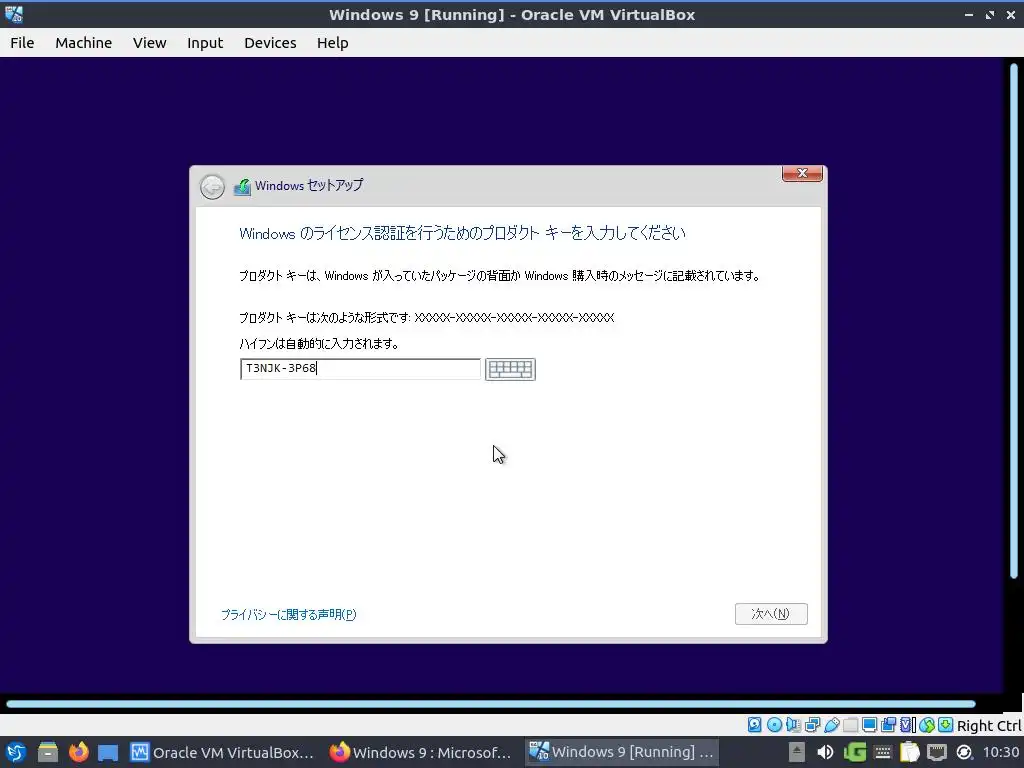Launch the file manager from the taskbar
Screen dimensions: 1024x768
(x=47, y=752)
